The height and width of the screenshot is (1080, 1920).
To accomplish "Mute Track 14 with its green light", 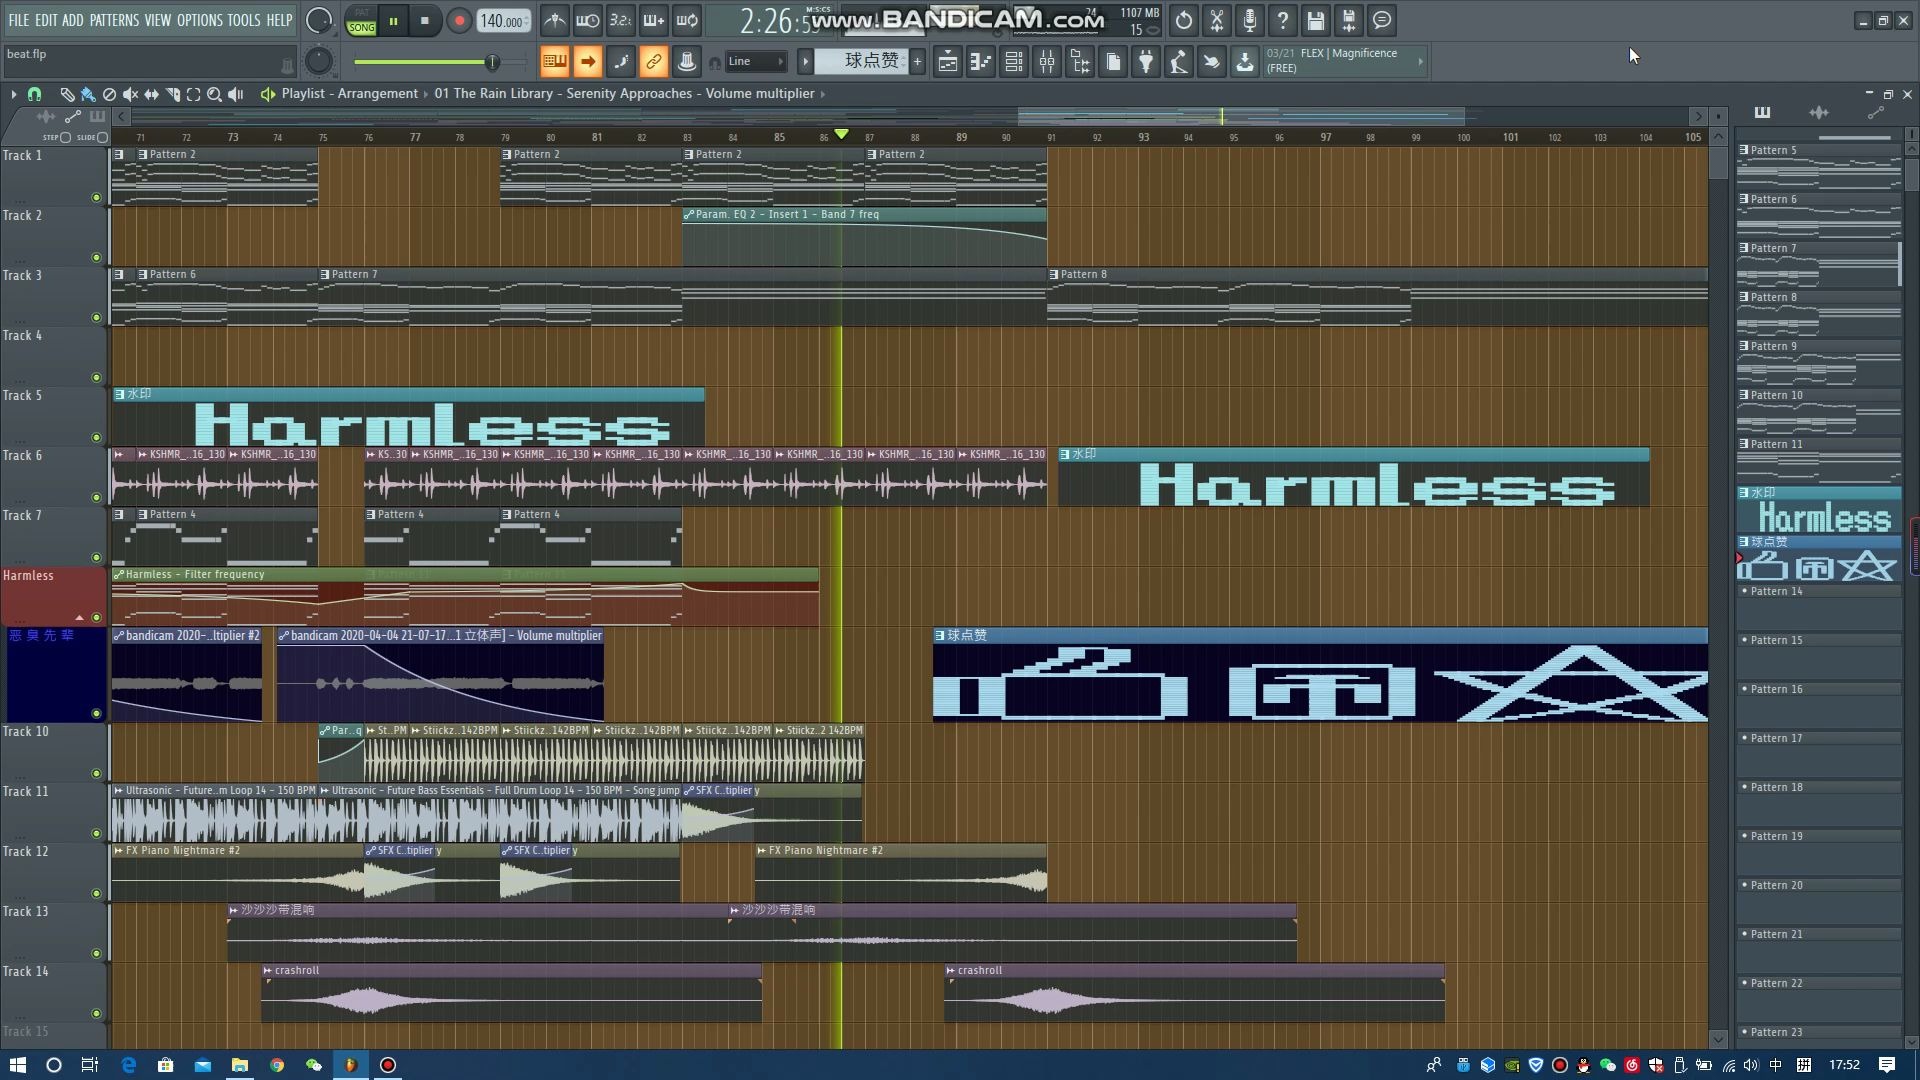I will (x=97, y=1014).
